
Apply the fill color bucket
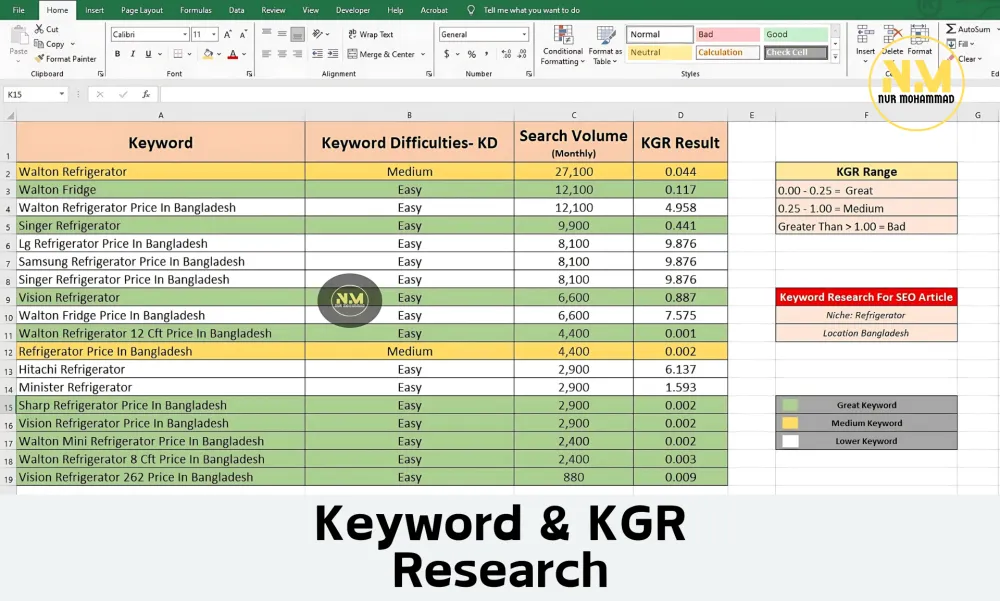(x=207, y=54)
